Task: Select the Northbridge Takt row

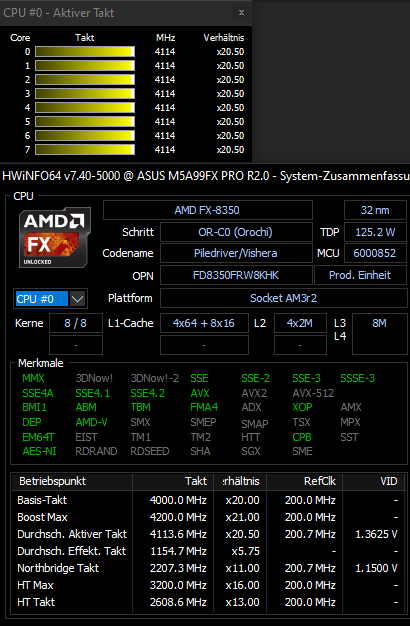Action: click(208, 568)
